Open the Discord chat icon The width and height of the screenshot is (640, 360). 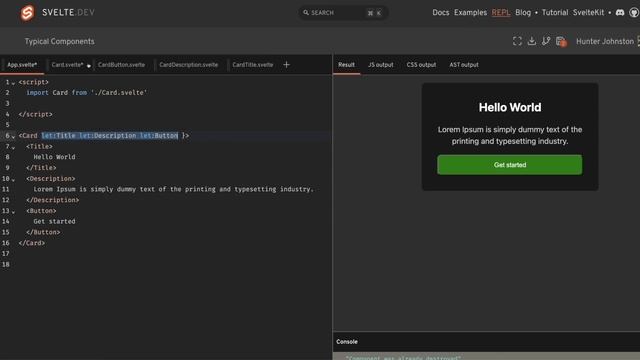point(620,13)
